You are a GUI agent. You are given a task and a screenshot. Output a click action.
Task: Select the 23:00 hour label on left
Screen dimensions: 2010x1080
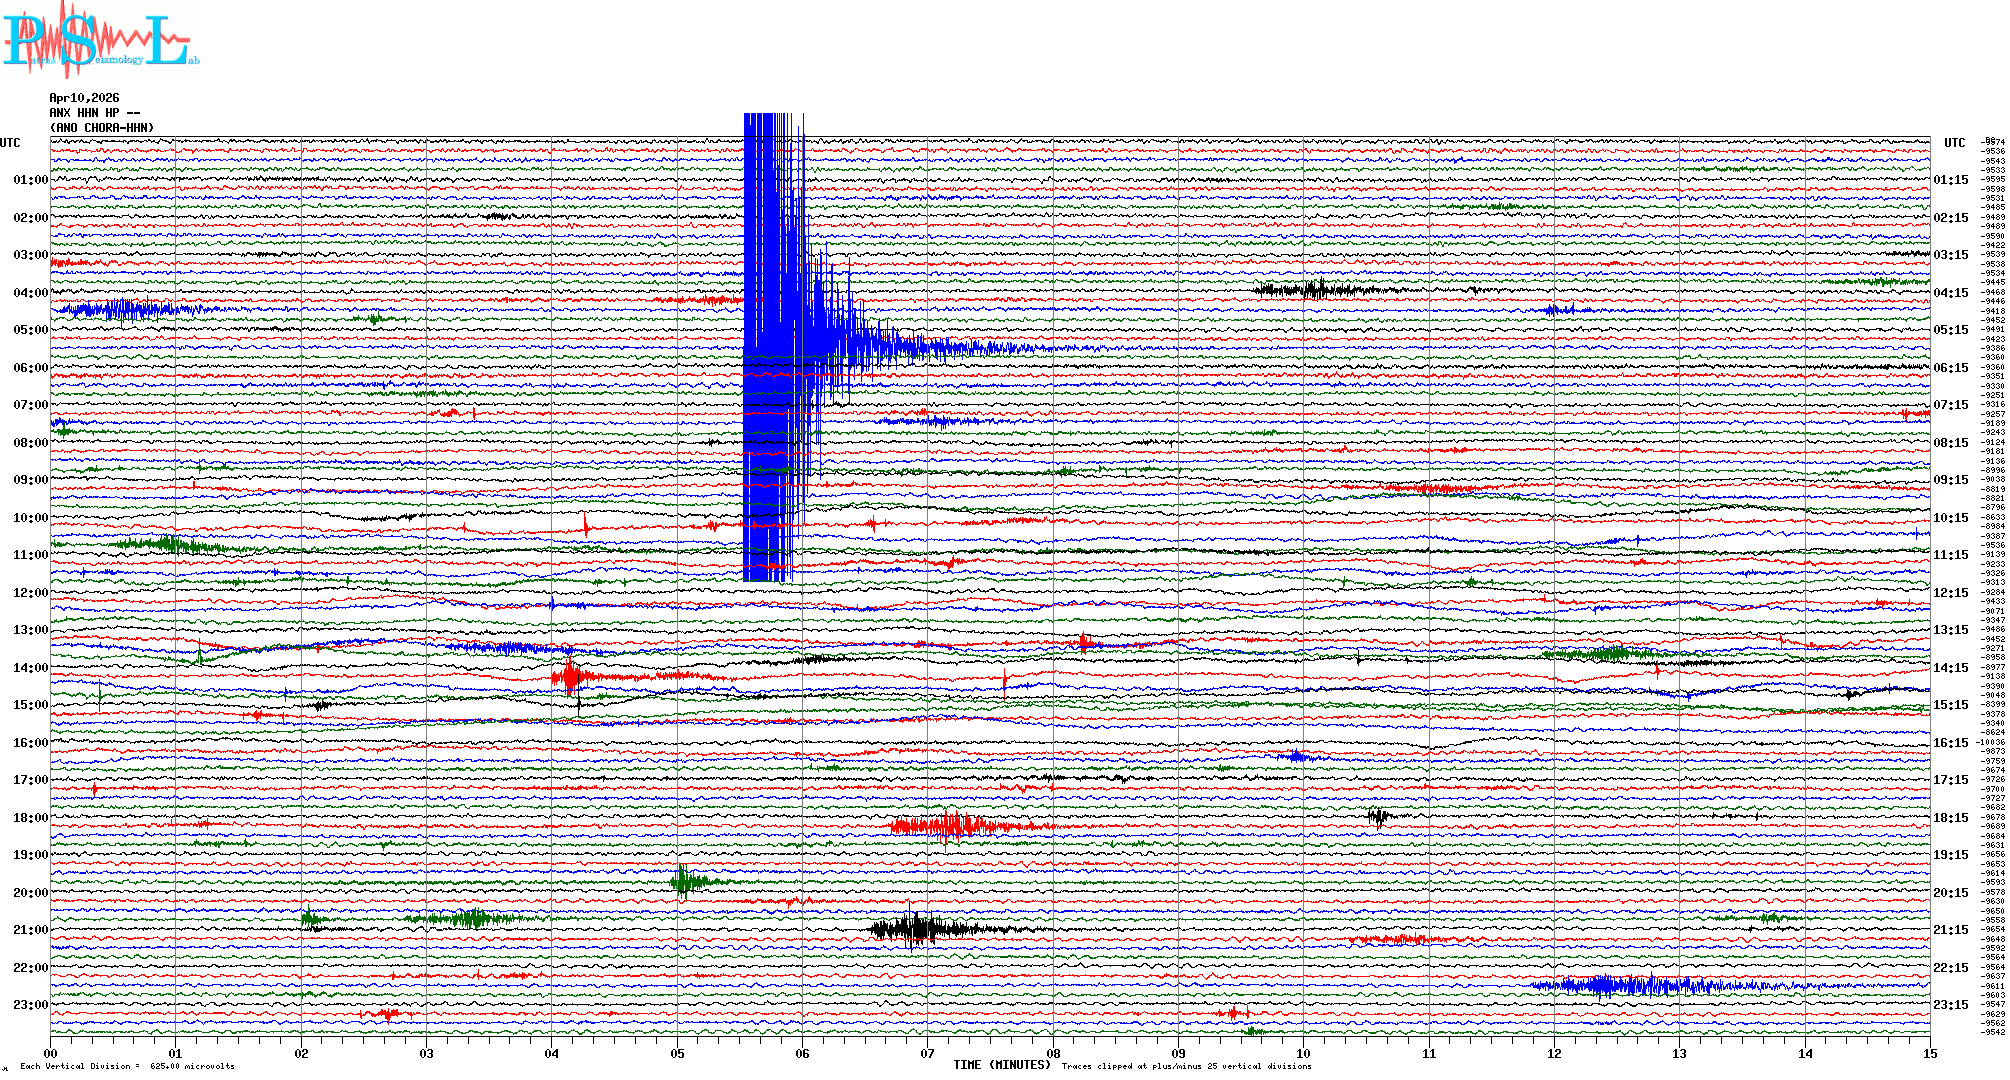click(30, 1005)
